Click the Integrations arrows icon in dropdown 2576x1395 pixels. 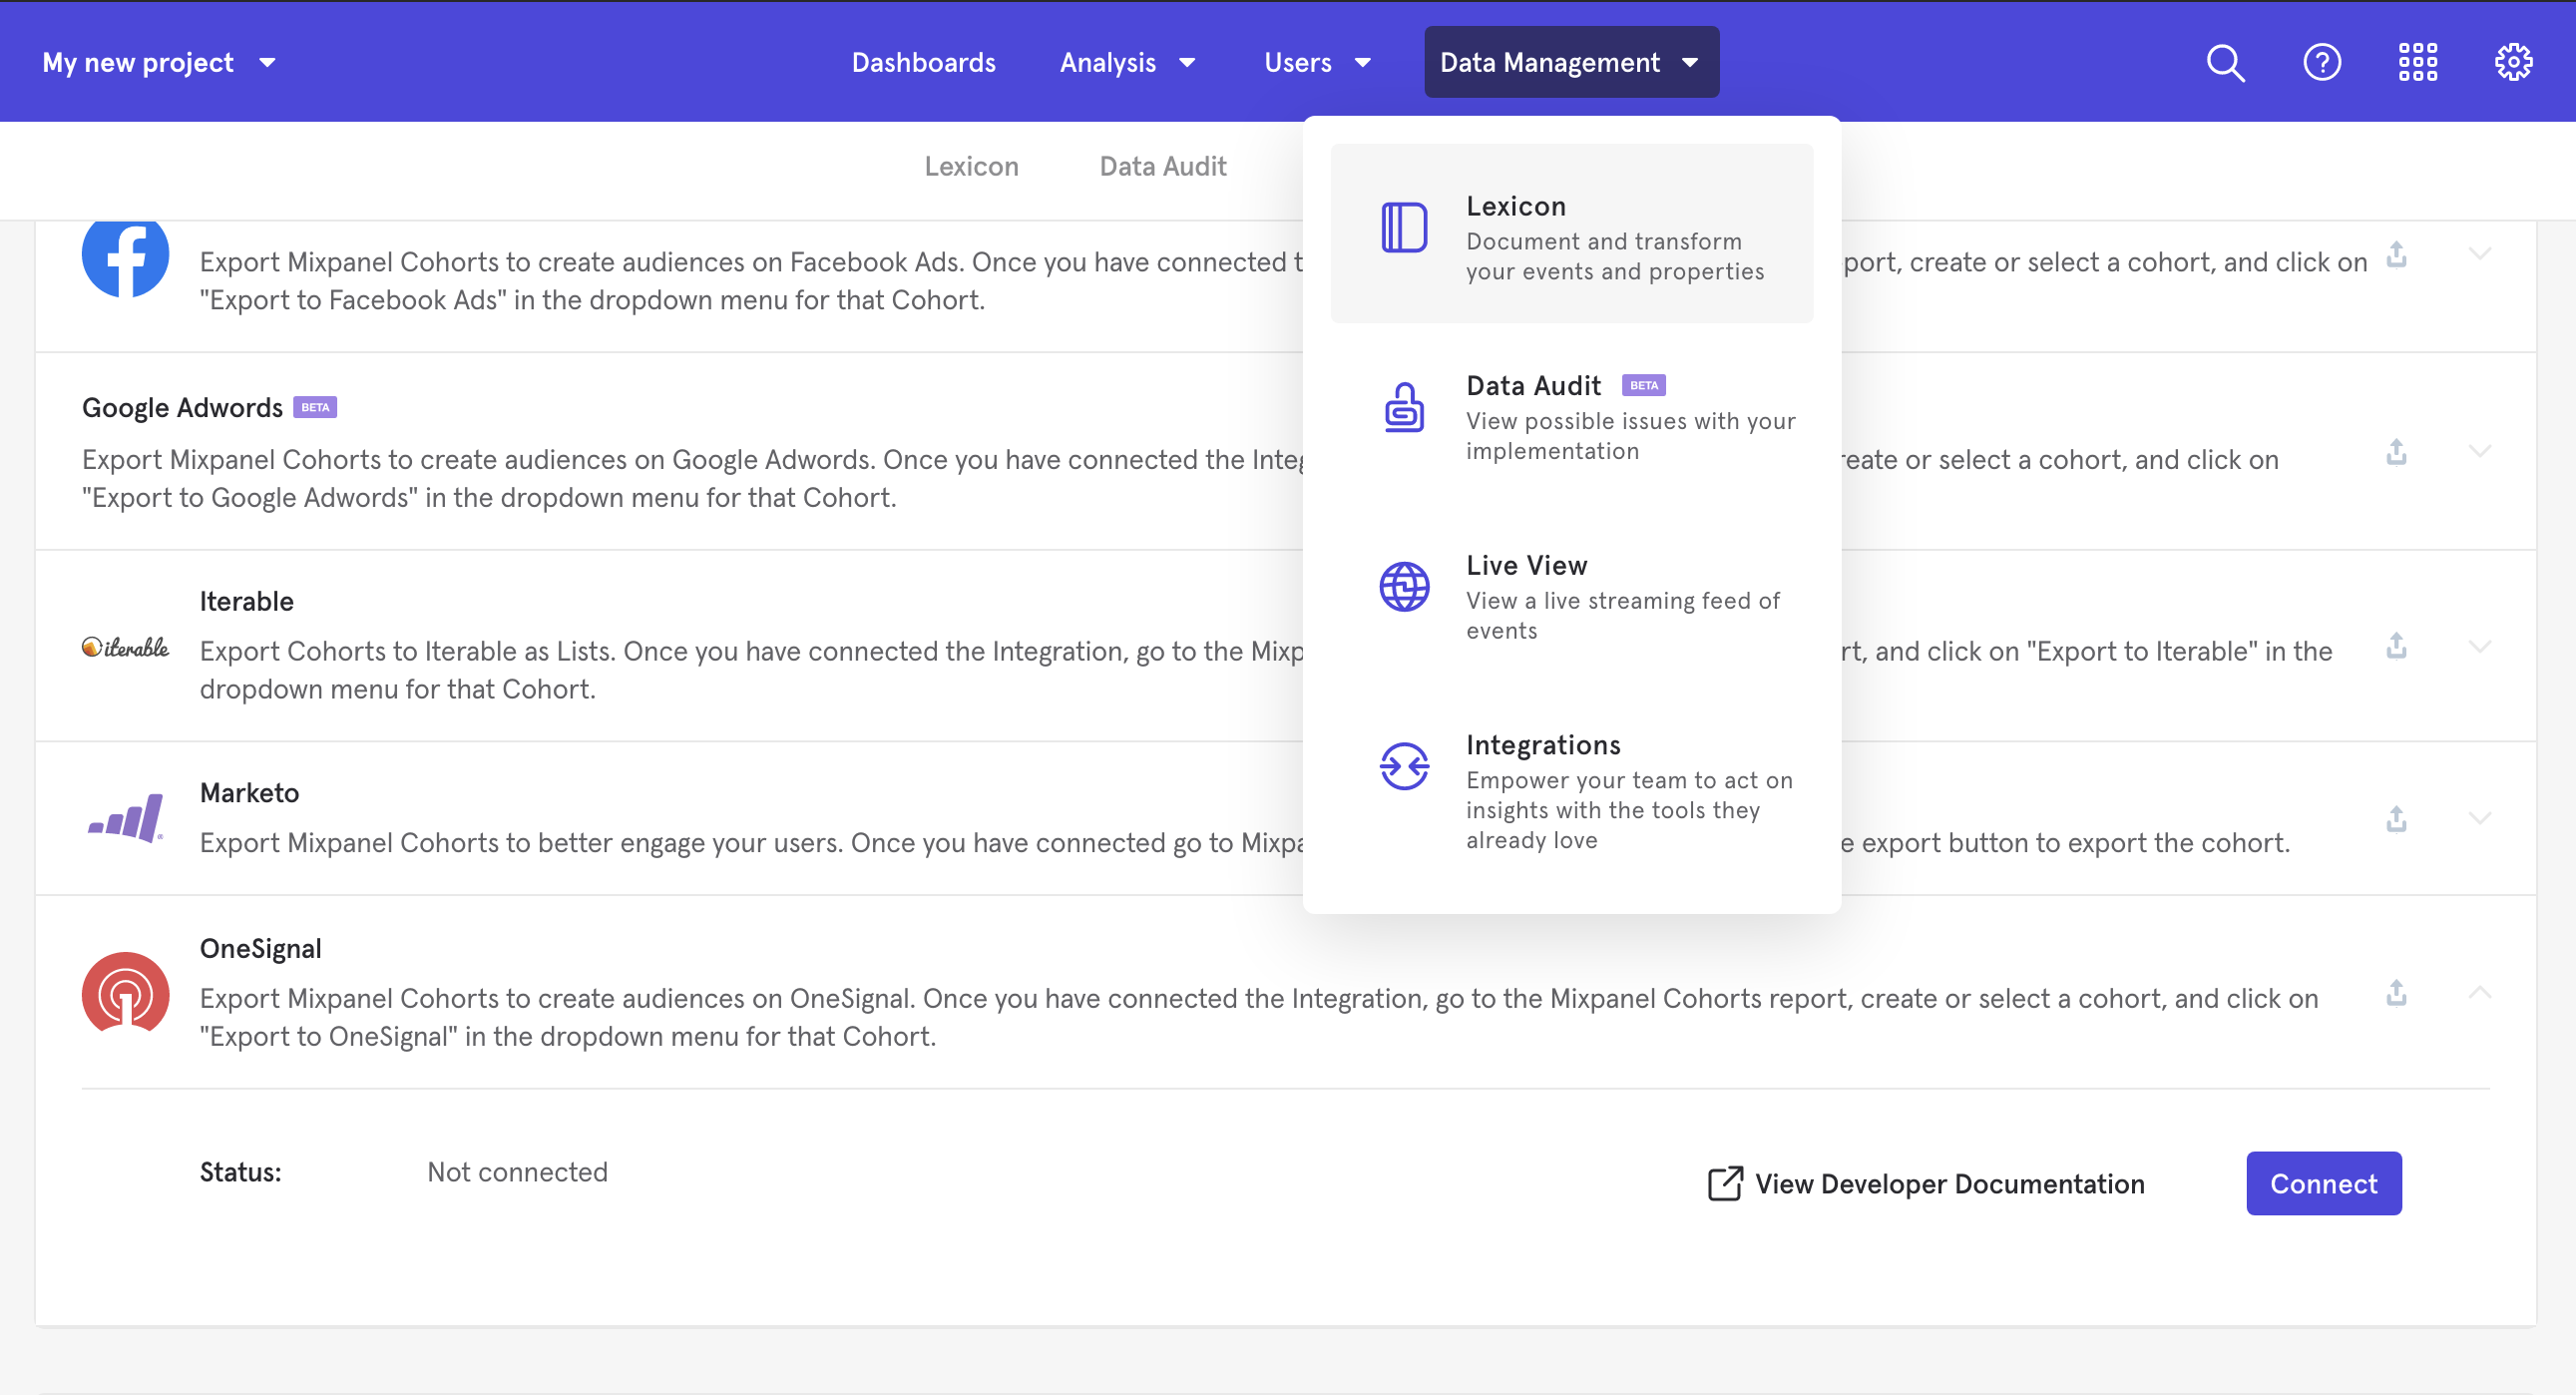(1404, 766)
